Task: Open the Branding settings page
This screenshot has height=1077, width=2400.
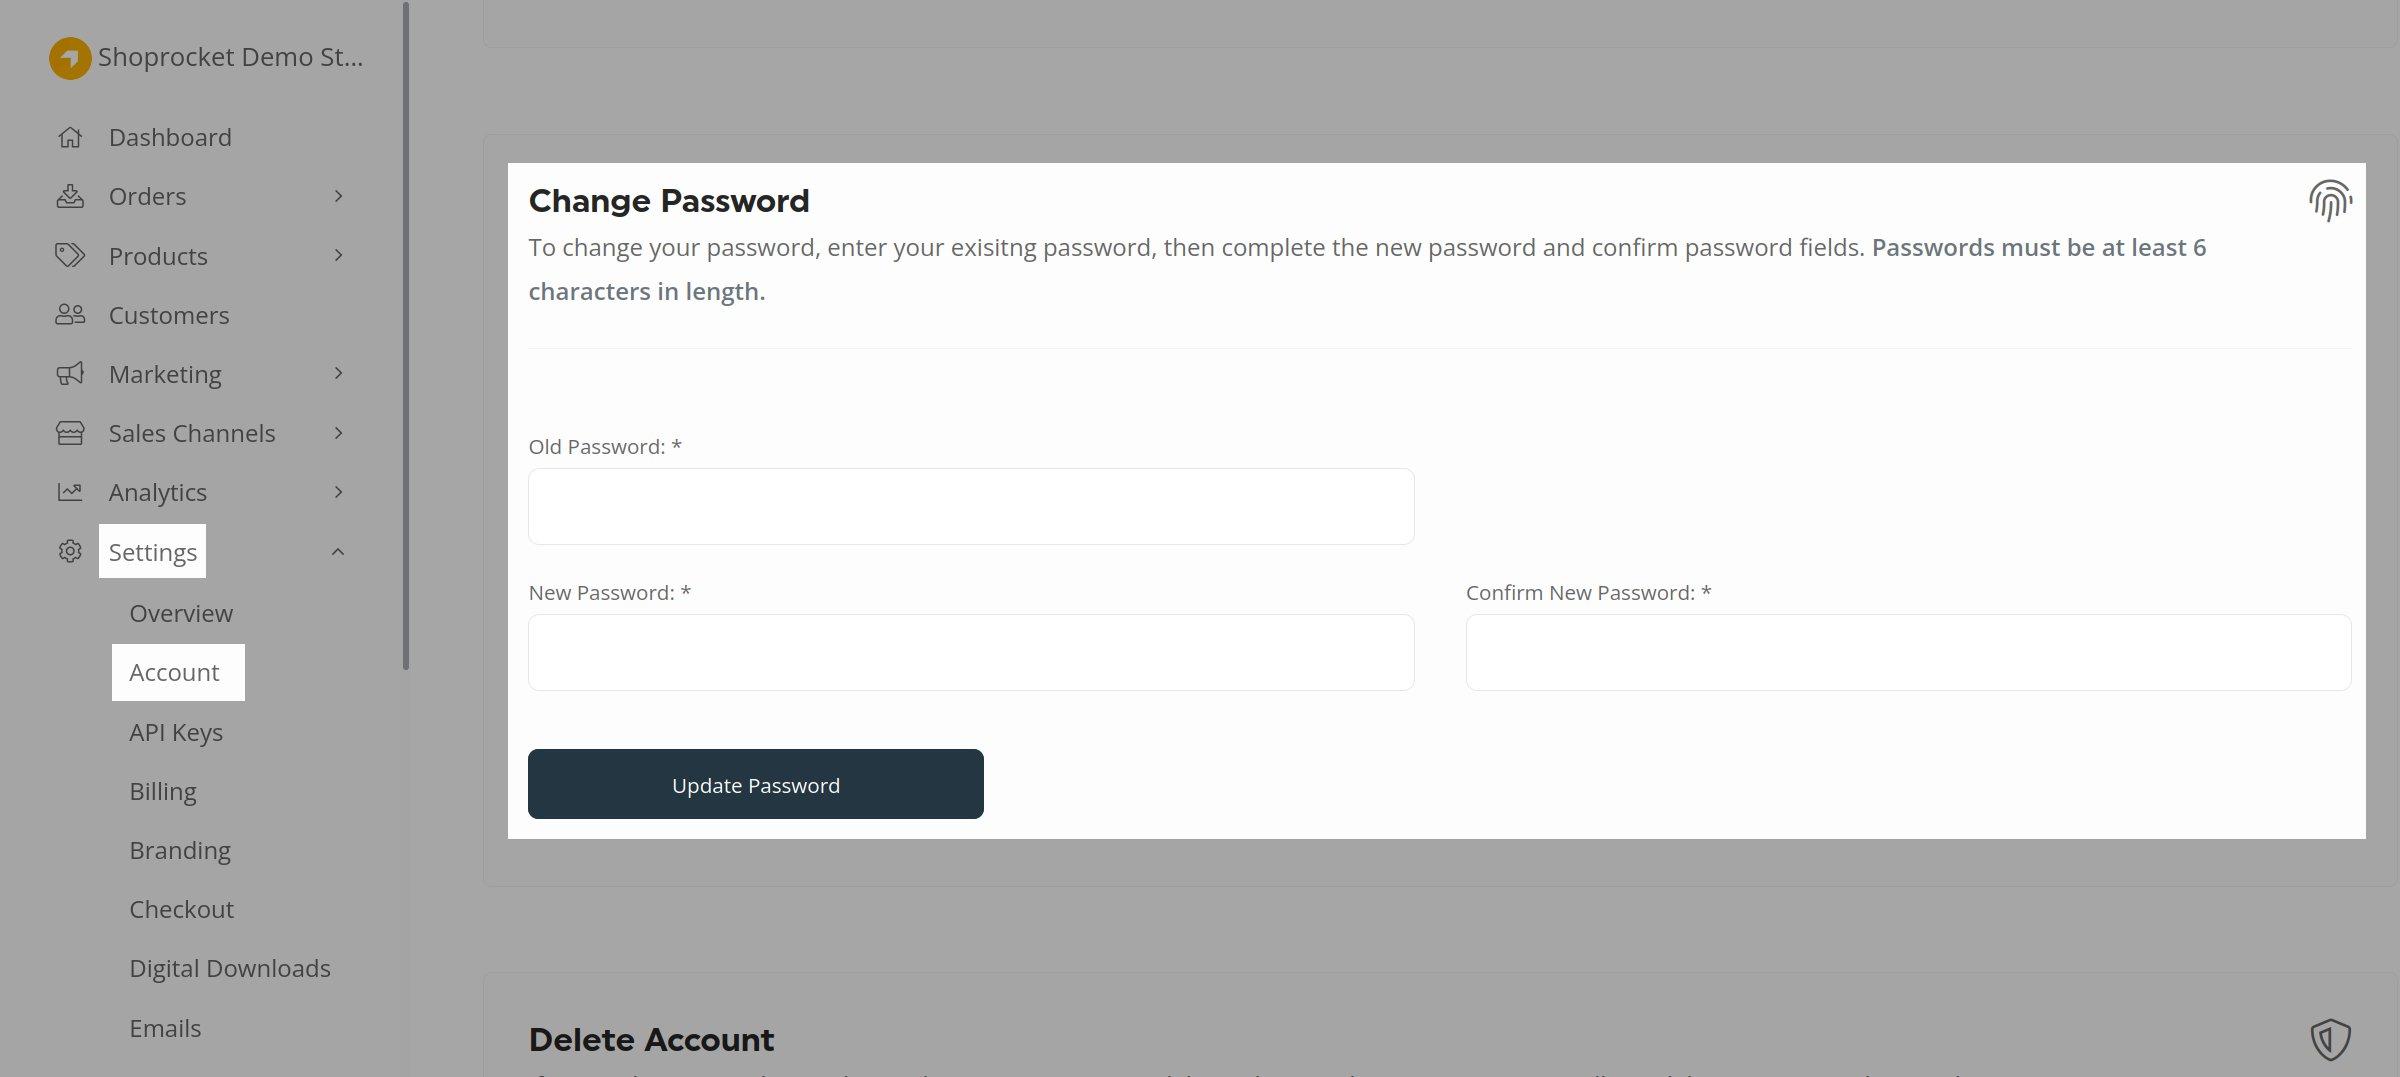Action: (180, 850)
